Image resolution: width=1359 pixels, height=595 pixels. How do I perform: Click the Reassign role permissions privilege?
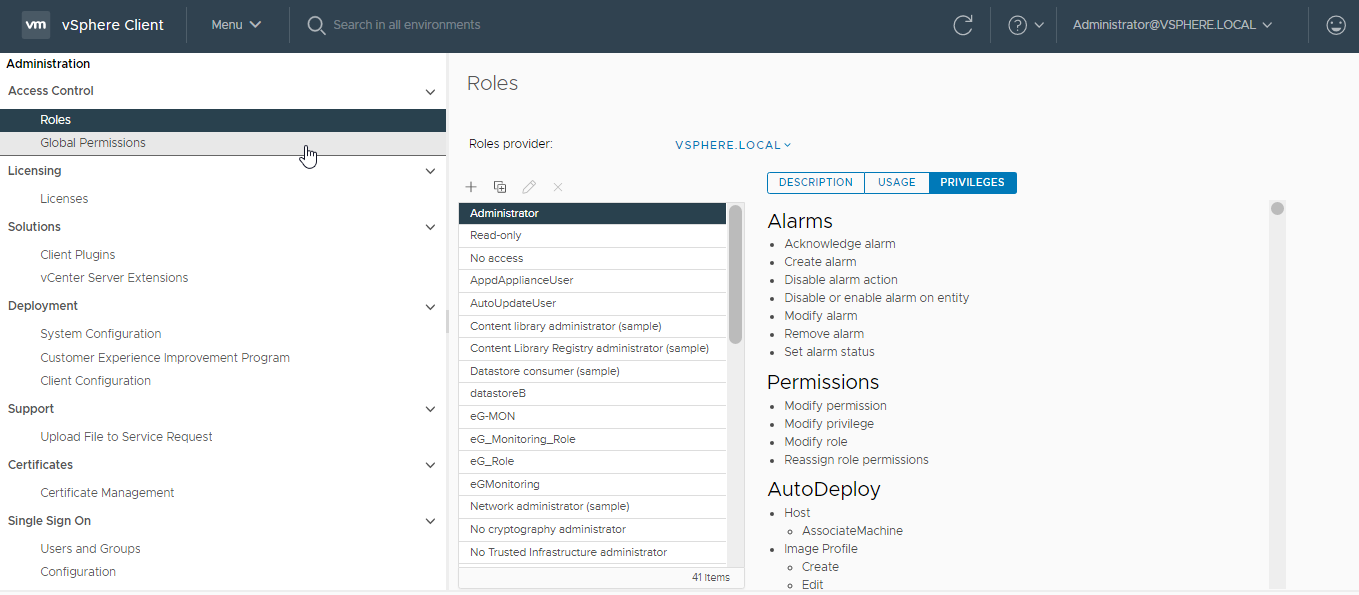pos(856,460)
